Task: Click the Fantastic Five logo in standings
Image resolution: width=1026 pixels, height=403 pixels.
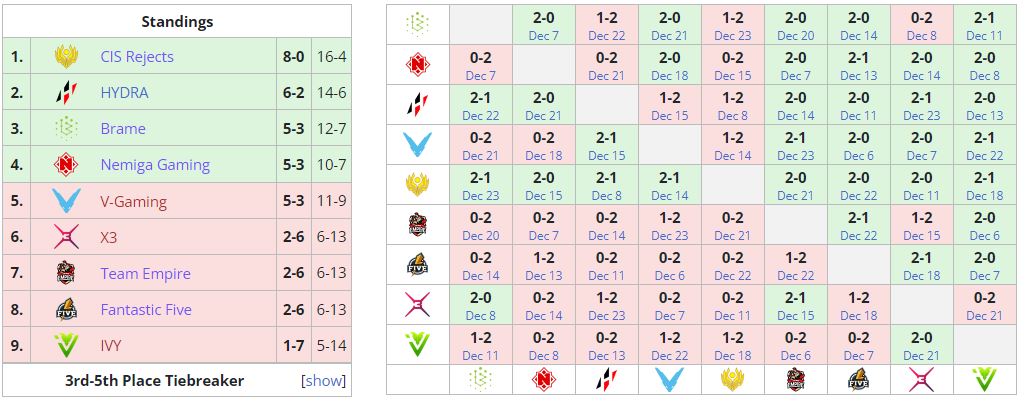Action: coord(66,310)
